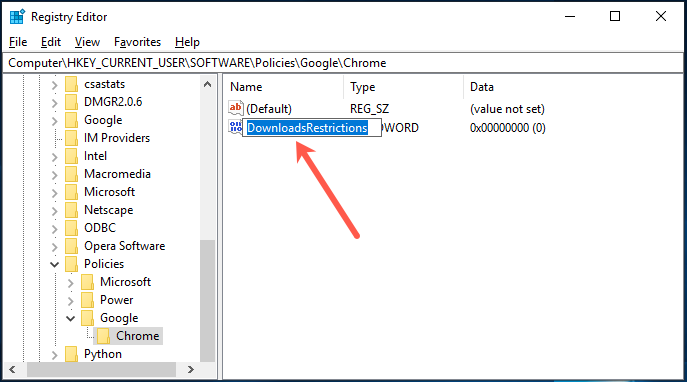
Task: Click the Policies folder icon
Action: tap(71, 264)
